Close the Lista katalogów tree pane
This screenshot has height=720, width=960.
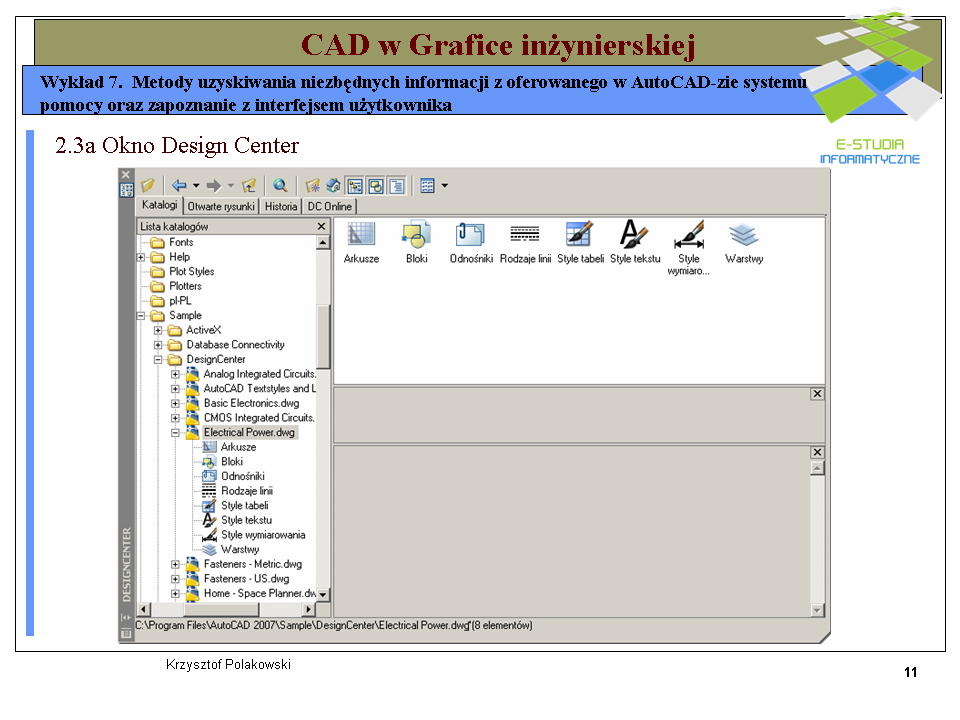(x=321, y=227)
